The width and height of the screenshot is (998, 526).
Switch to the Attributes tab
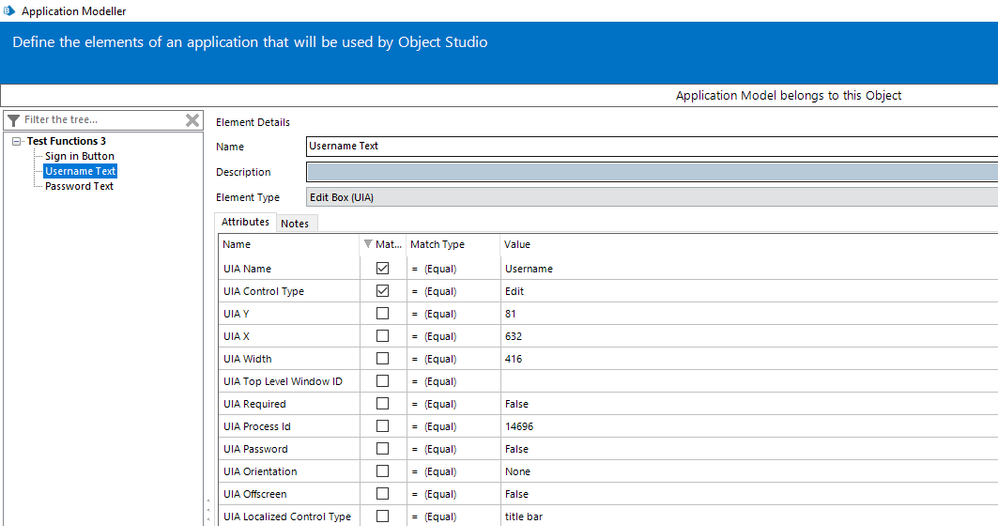[x=245, y=222]
